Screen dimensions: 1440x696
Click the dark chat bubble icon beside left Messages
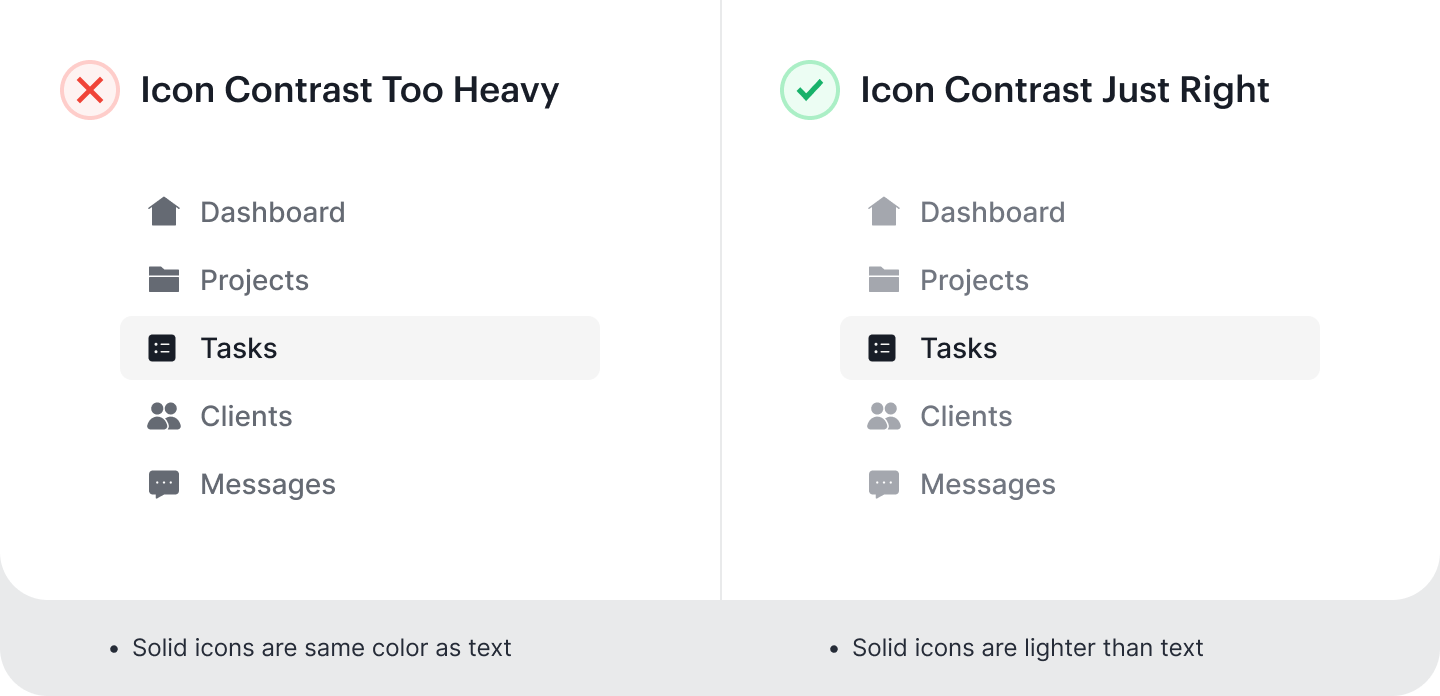click(163, 484)
